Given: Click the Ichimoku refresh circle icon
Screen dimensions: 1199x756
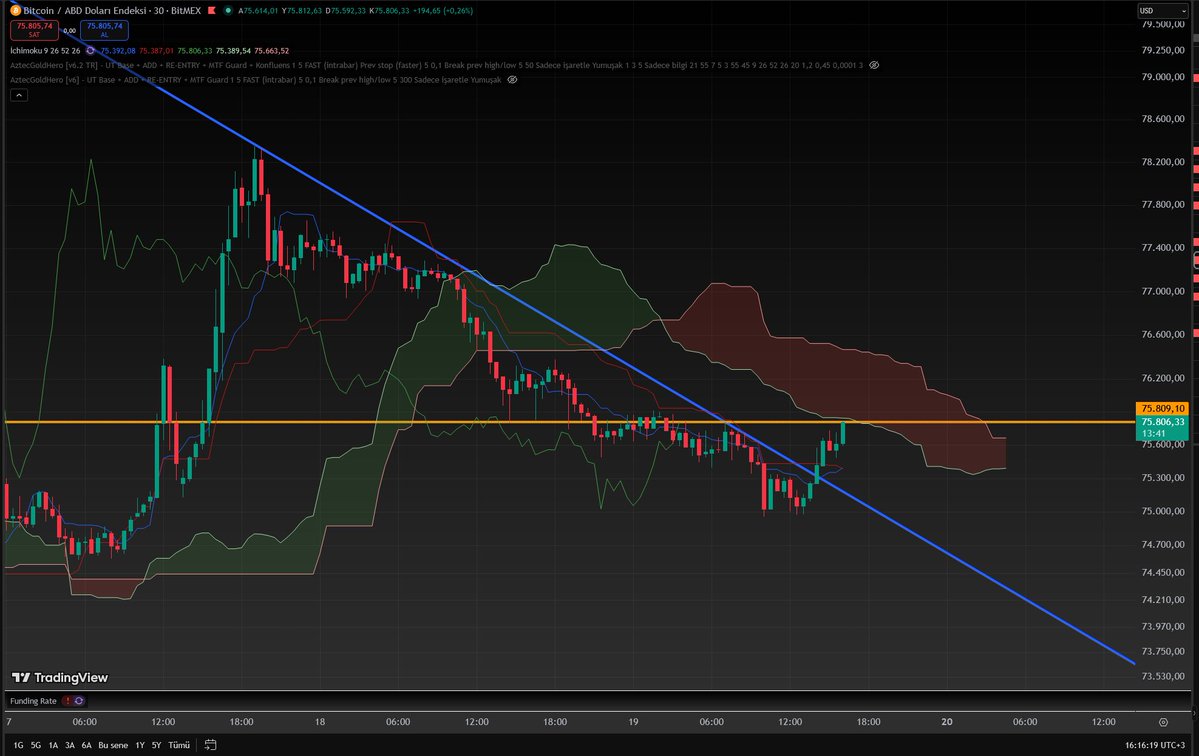Looking at the screenshot, I should pos(90,50).
